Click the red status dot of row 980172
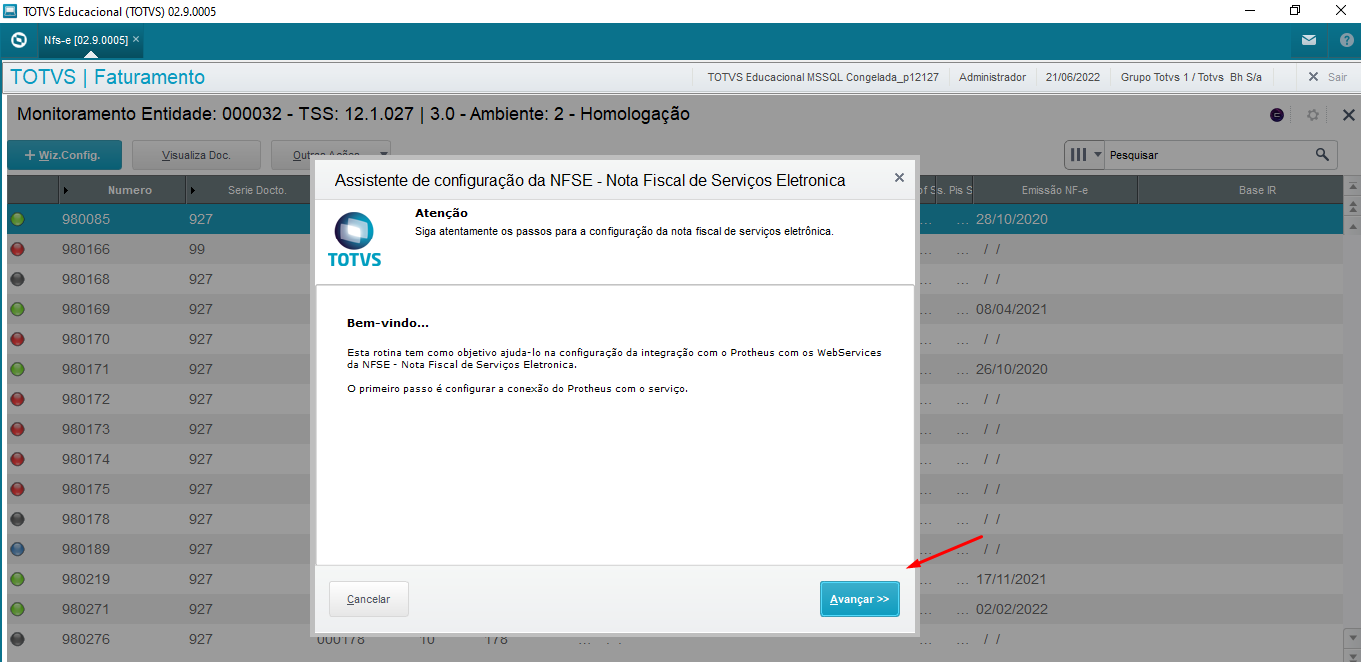Viewport: 1361px width, 662px height. [17, 399]
